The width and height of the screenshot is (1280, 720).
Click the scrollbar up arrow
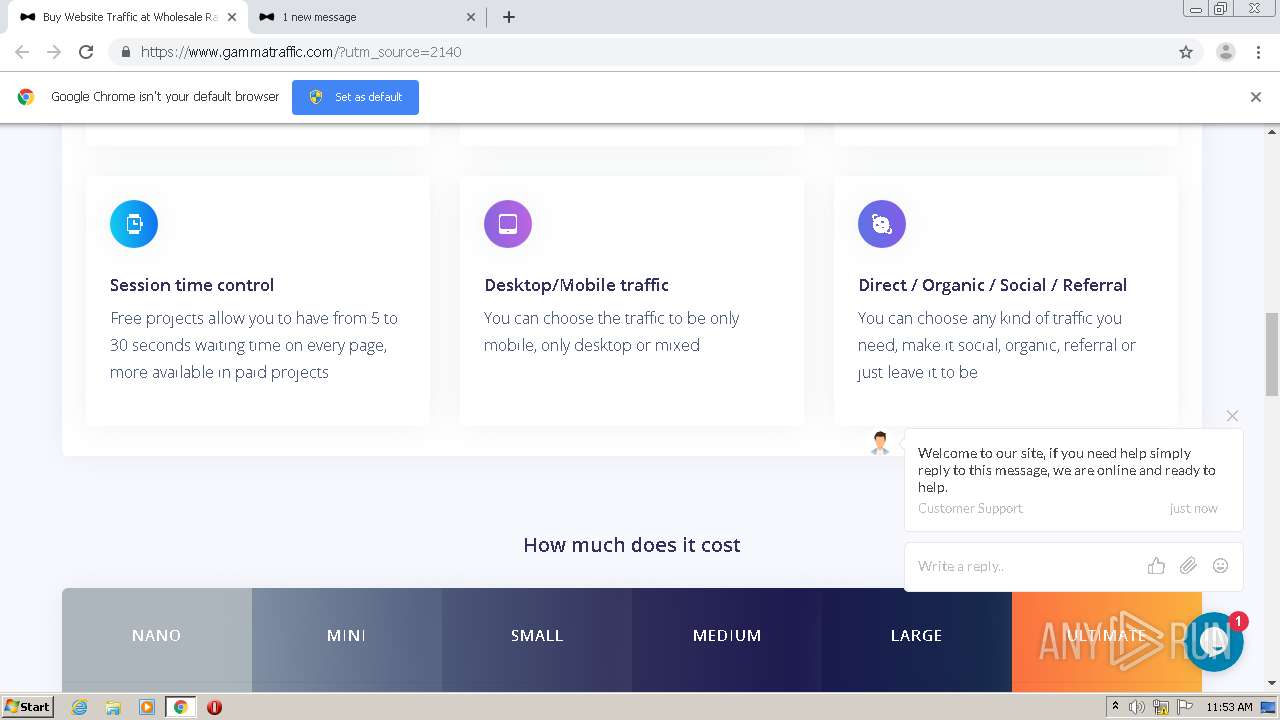pyautogui.click(x=1272, y=131)
